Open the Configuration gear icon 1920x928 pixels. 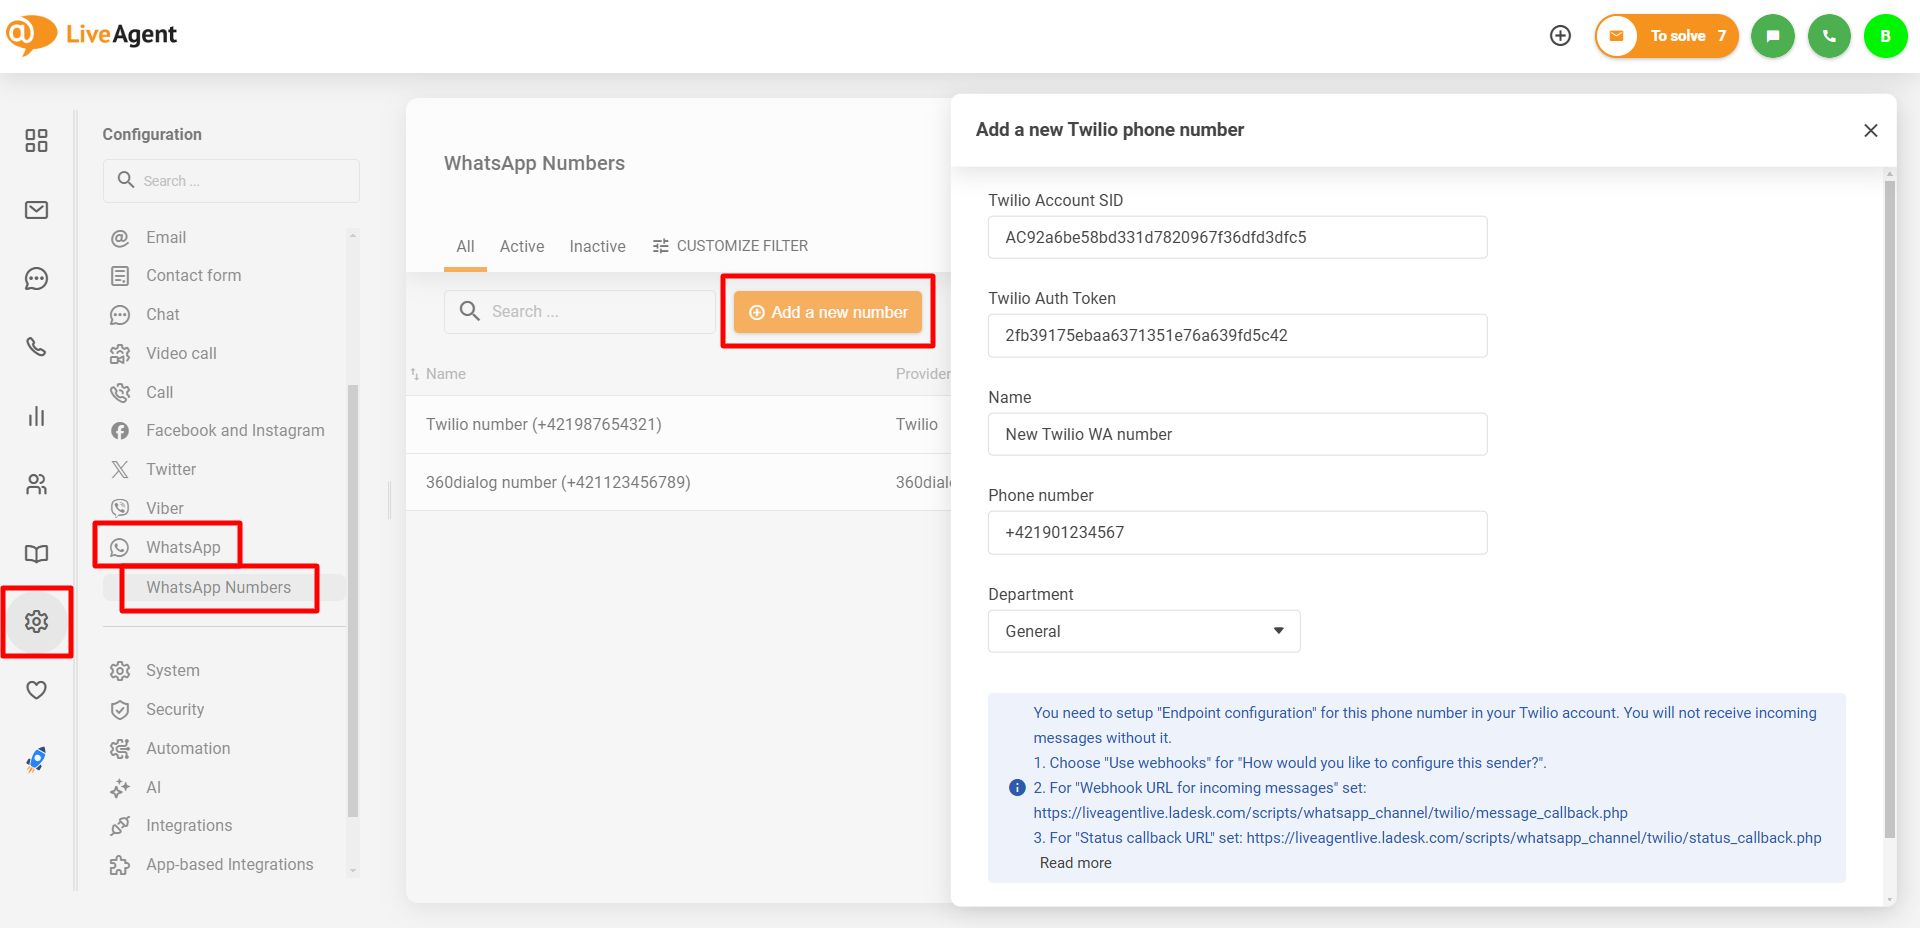[37, 622]
